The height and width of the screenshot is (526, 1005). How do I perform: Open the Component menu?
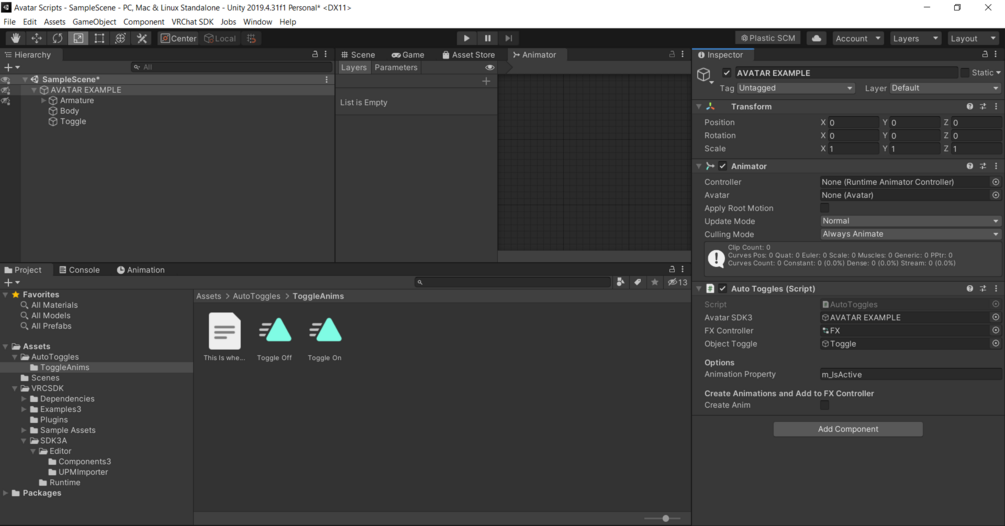tap(144, 22)
